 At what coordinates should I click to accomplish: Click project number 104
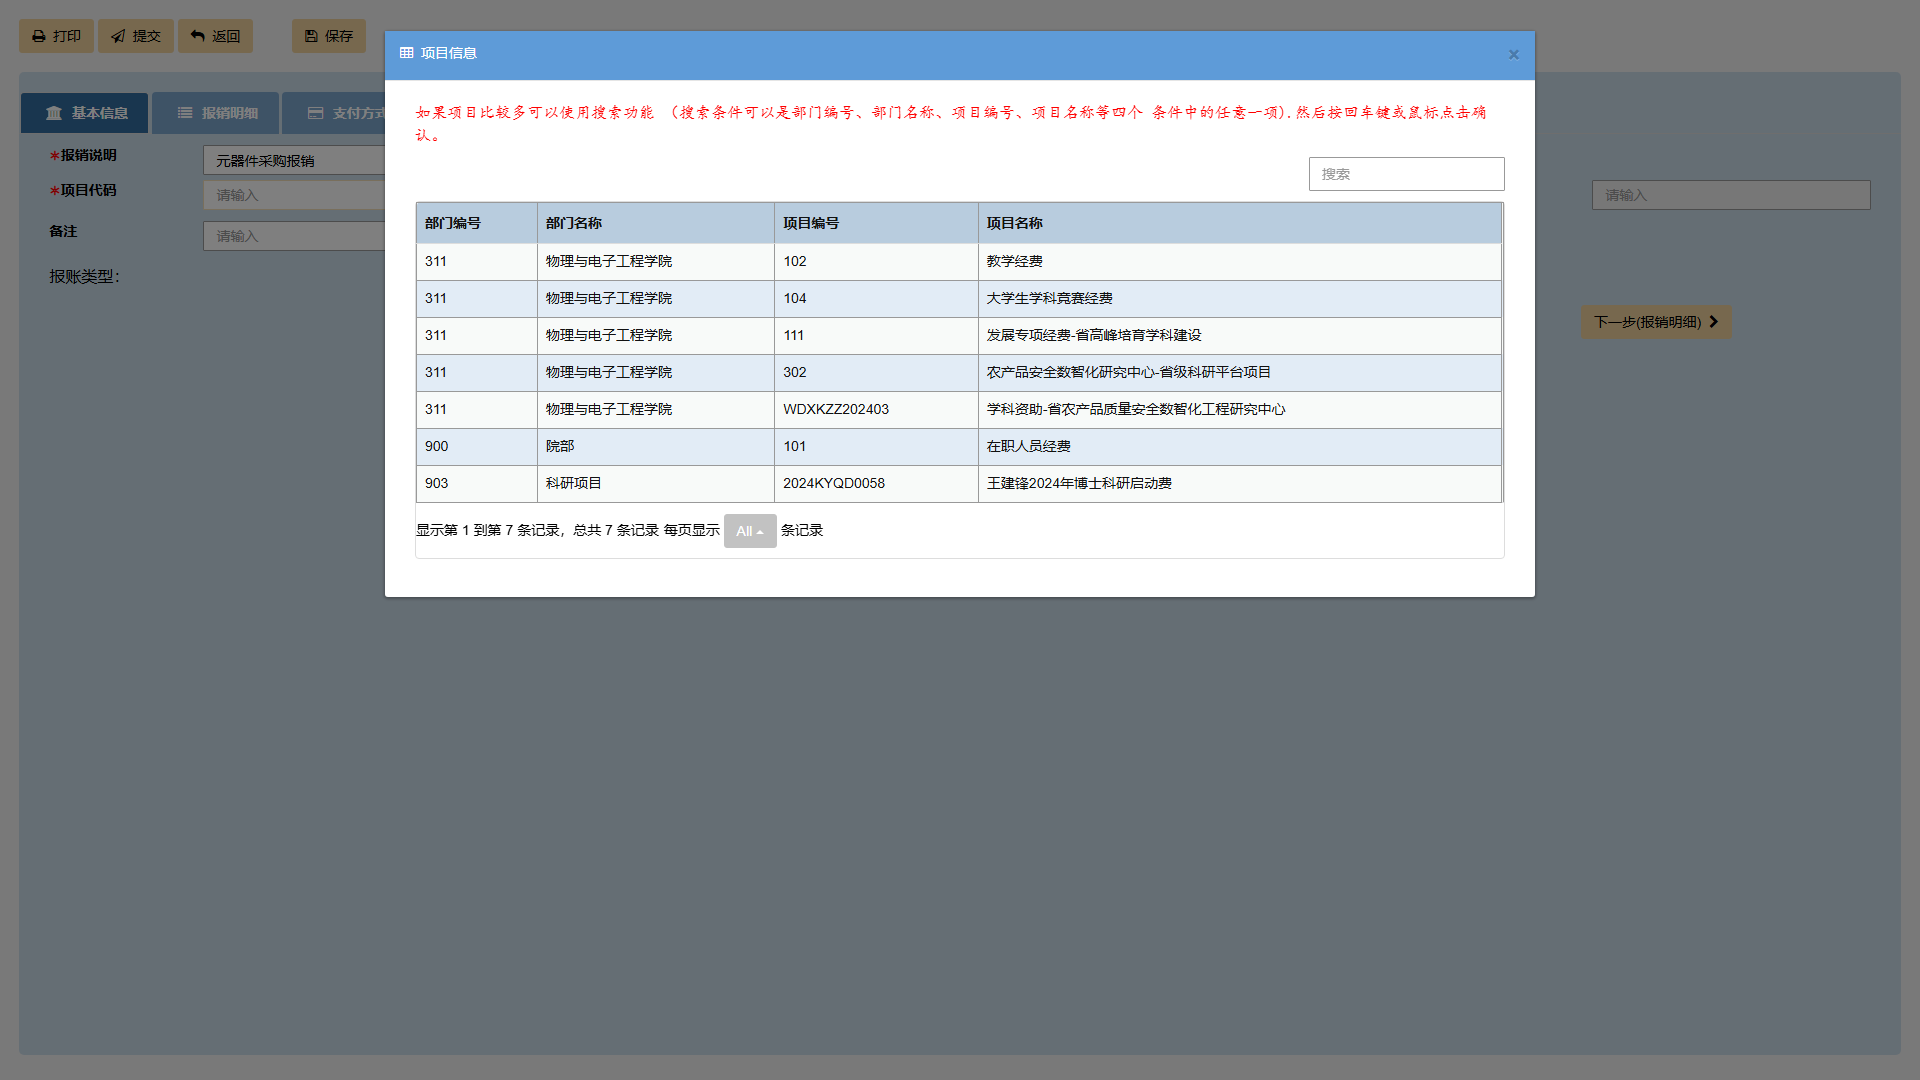795,298
